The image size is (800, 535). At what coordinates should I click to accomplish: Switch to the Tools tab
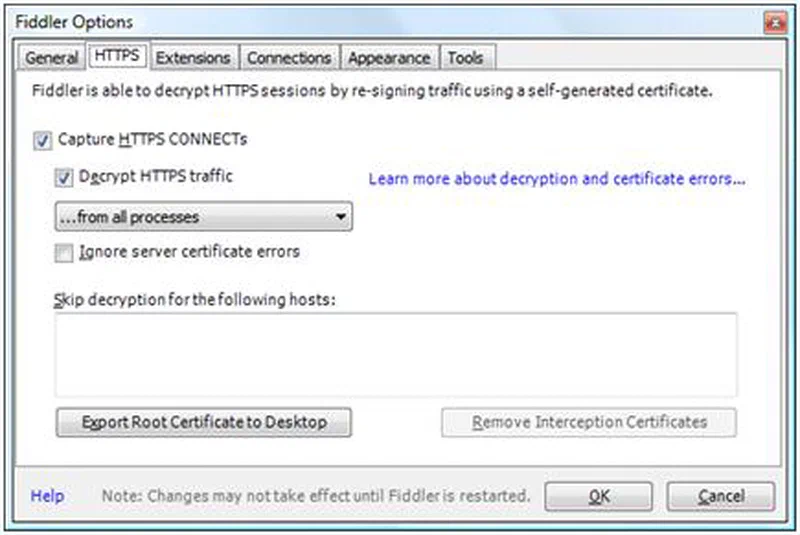465,58
